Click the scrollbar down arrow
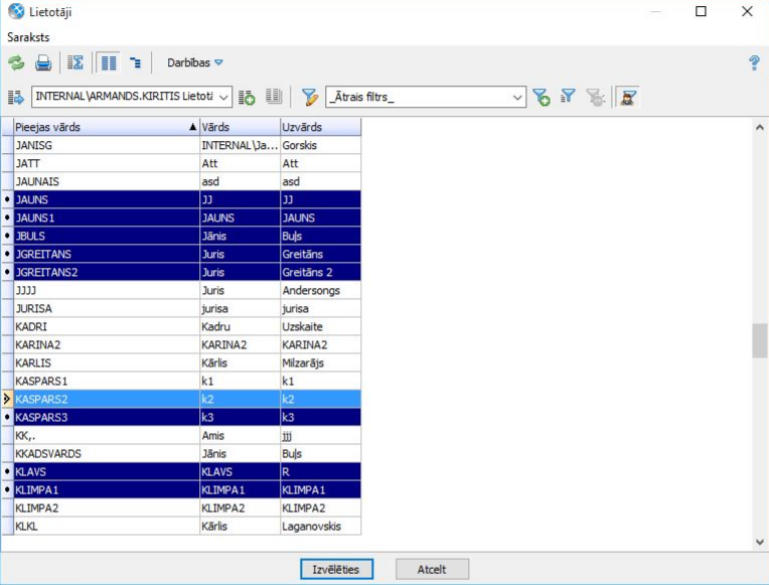The height and width of the screenshot is (585, 769). tap(760, 542)
